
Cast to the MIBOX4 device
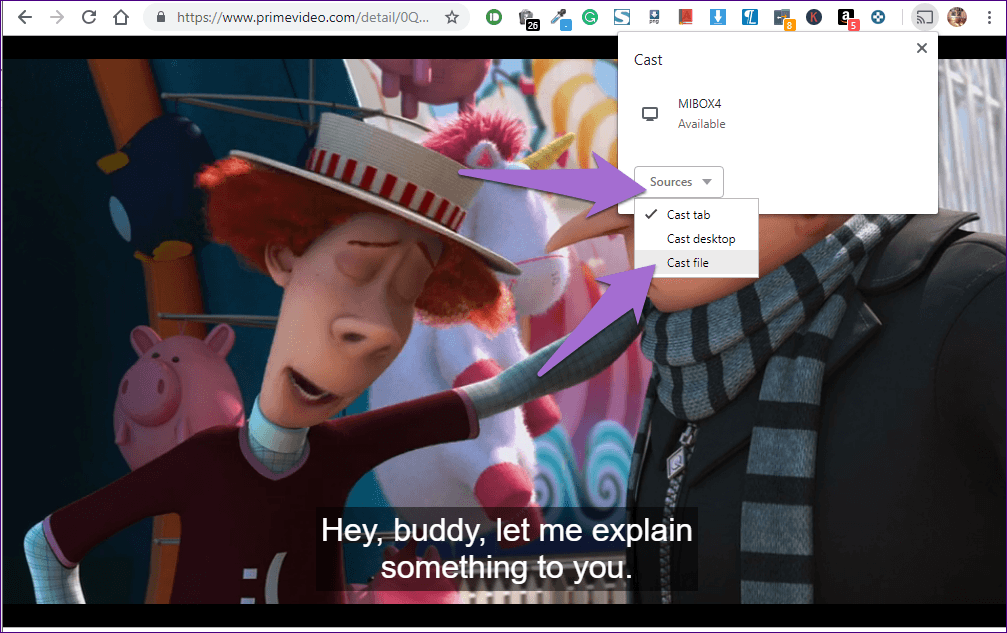(x=700, y=115)
